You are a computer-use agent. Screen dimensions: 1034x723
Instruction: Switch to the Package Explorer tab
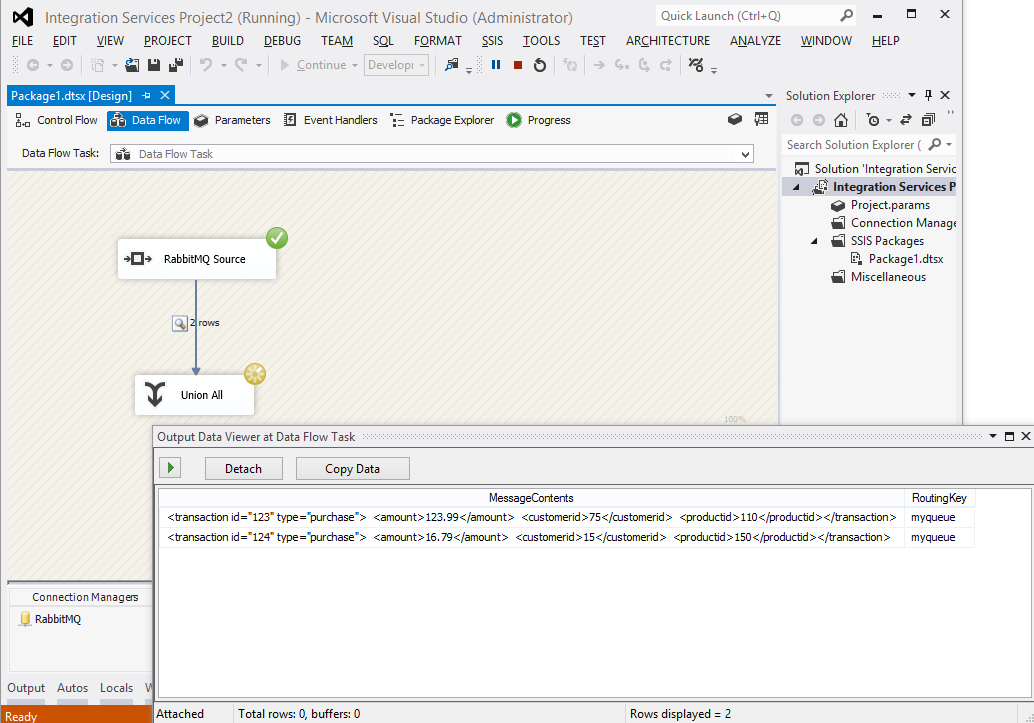pos(442,120)
